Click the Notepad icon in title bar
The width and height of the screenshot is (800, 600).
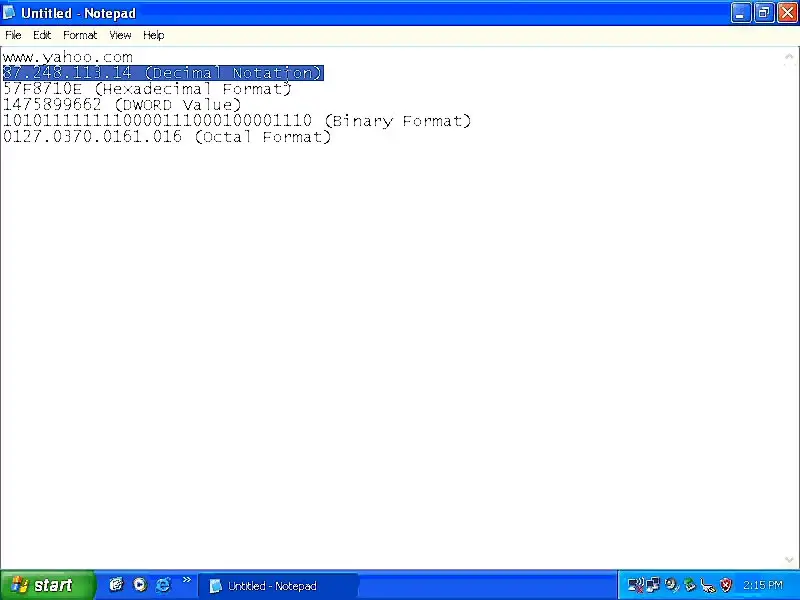pyautogui.click(x=9, y=12)
